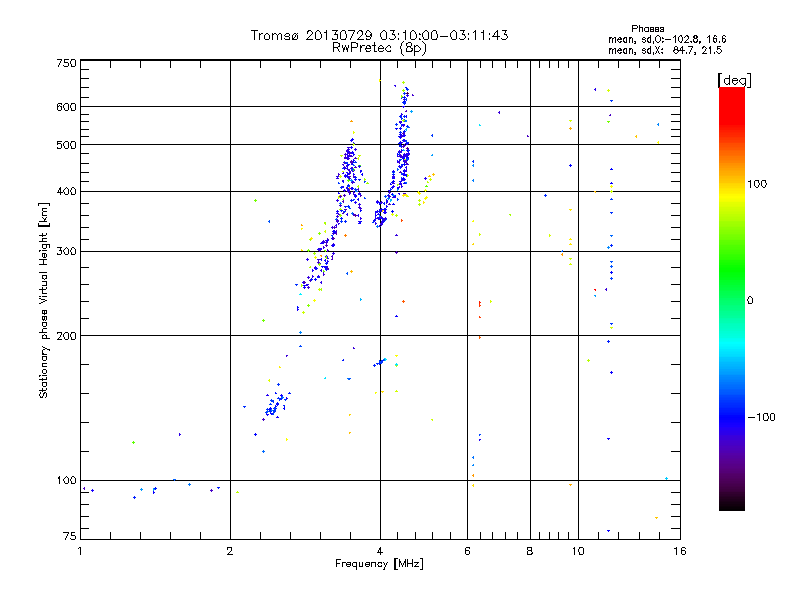Click the y-axis '600' tick label
Screen dimensions: 800x600
(66, 107)
